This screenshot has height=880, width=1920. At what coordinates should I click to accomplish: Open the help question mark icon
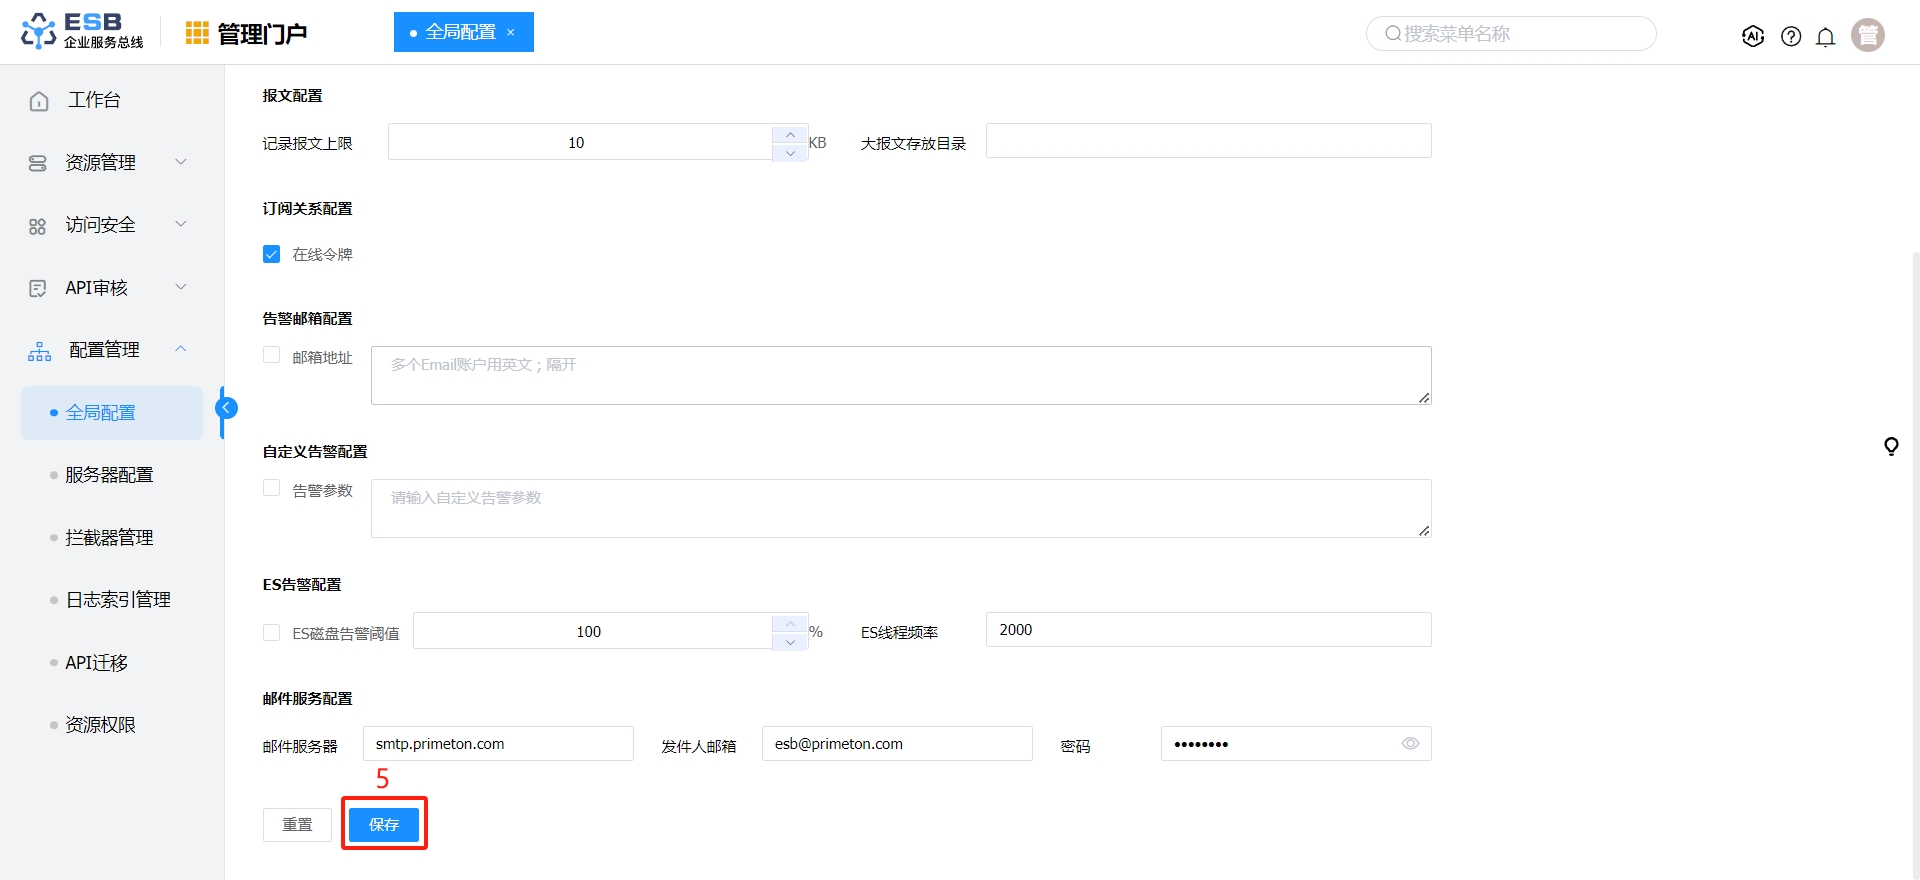(x=1791, y=37)
